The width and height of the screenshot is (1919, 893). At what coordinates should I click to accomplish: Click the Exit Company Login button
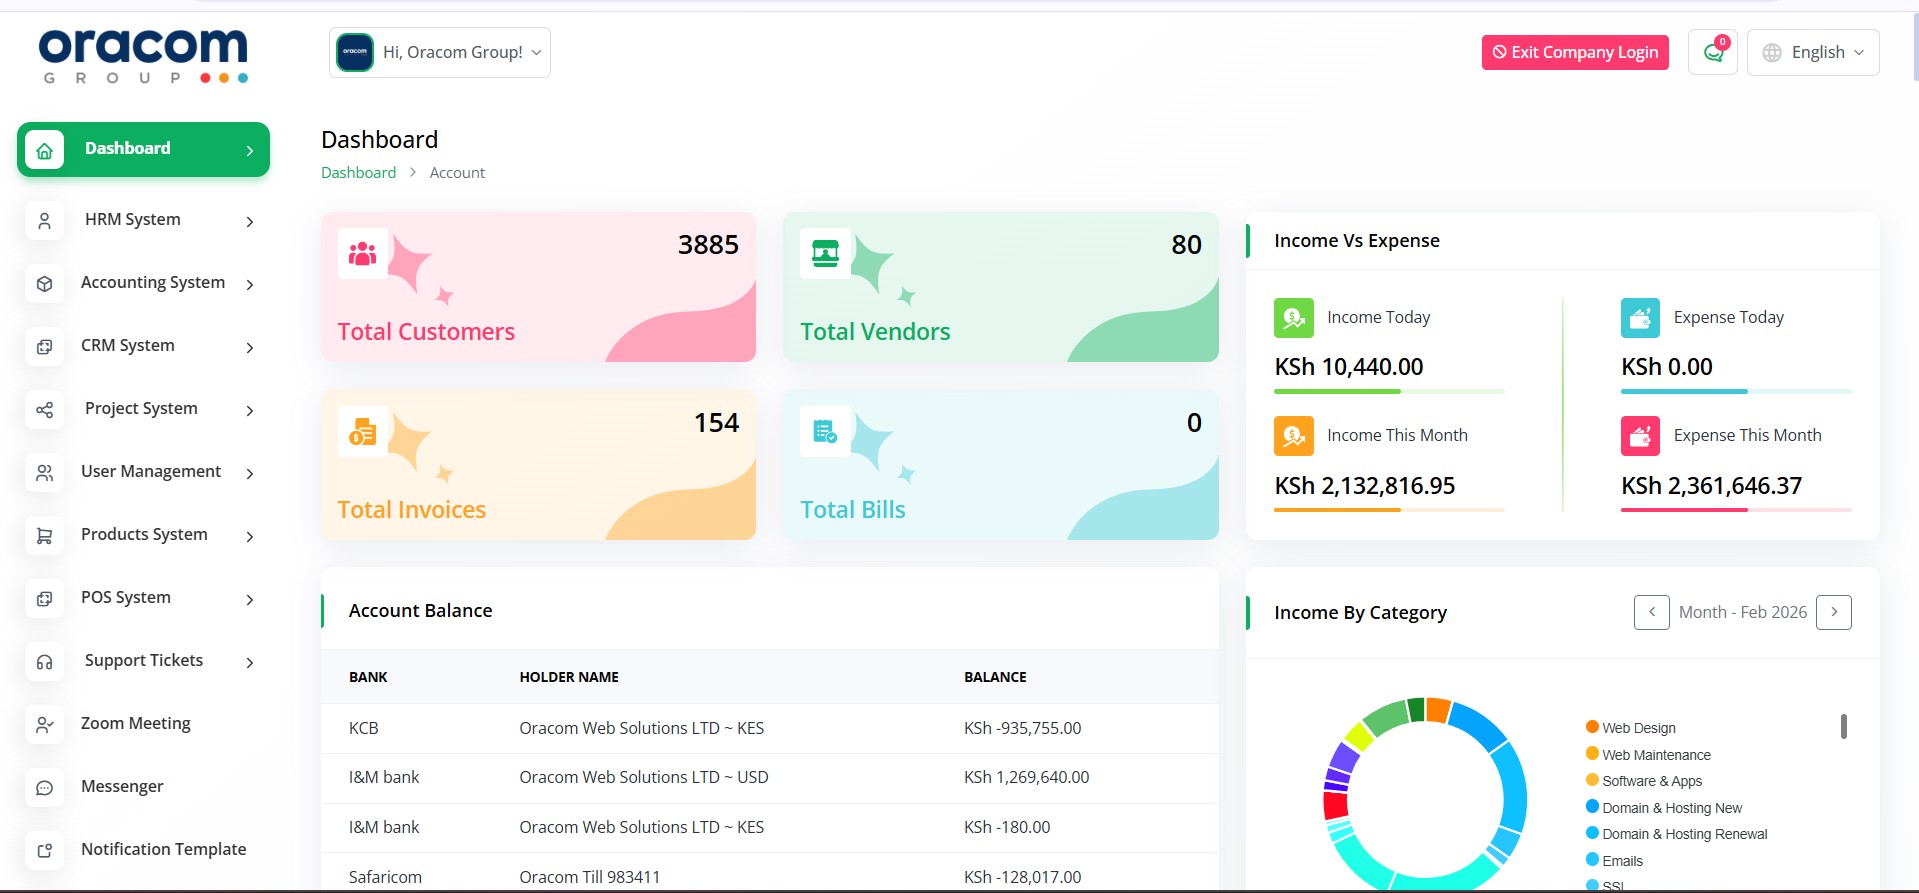coord(1575,53)
